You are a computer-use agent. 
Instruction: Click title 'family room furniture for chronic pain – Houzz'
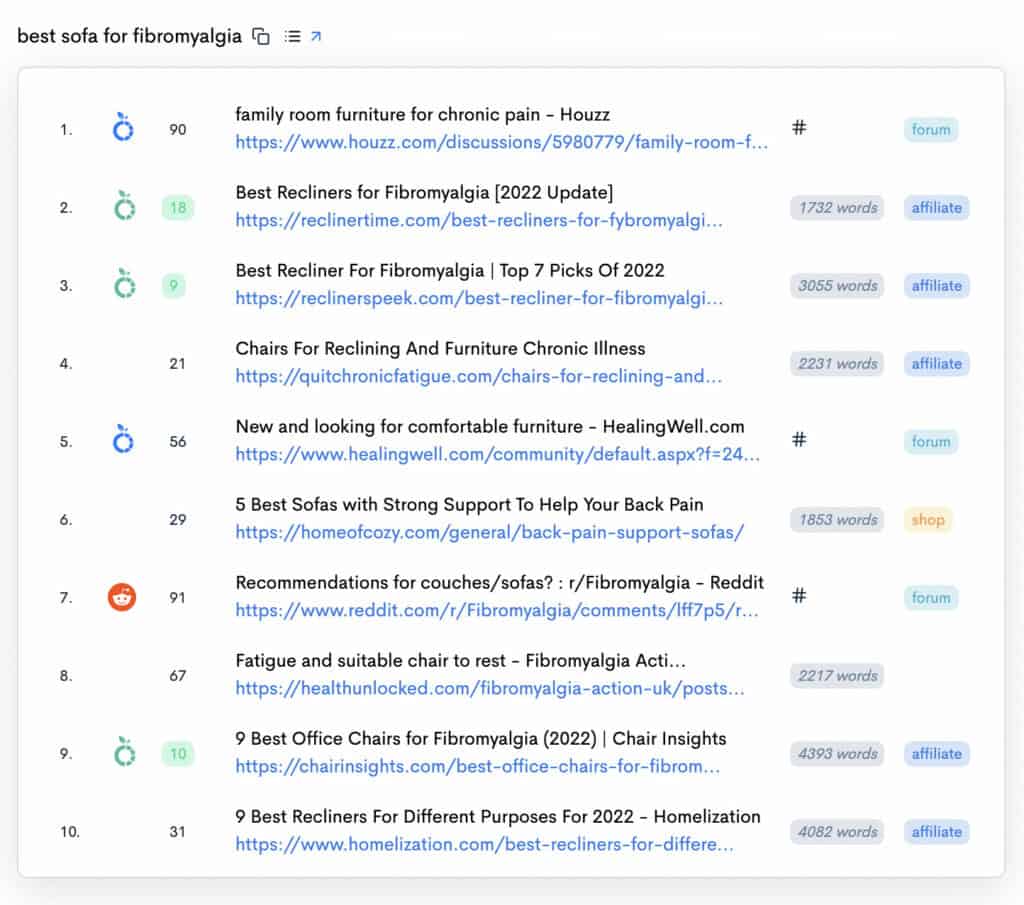[423, 115]
